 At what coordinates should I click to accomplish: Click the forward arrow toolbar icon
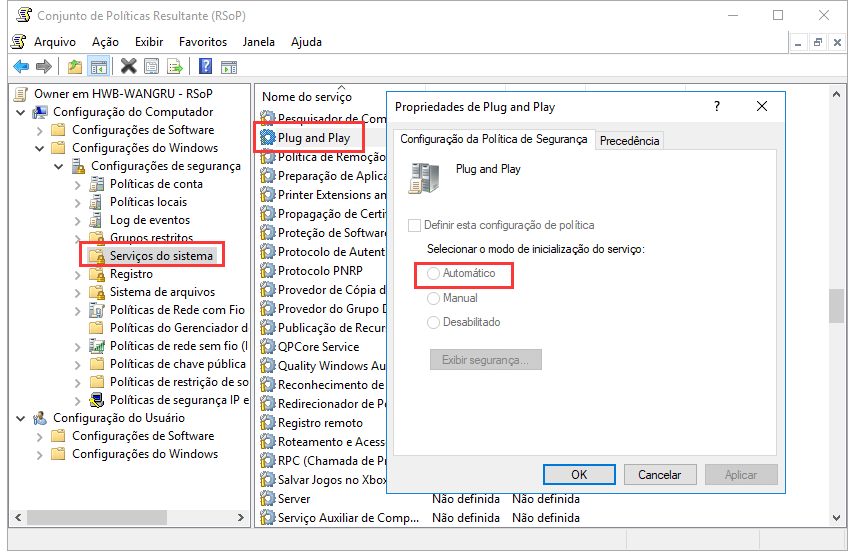point(44,67)
